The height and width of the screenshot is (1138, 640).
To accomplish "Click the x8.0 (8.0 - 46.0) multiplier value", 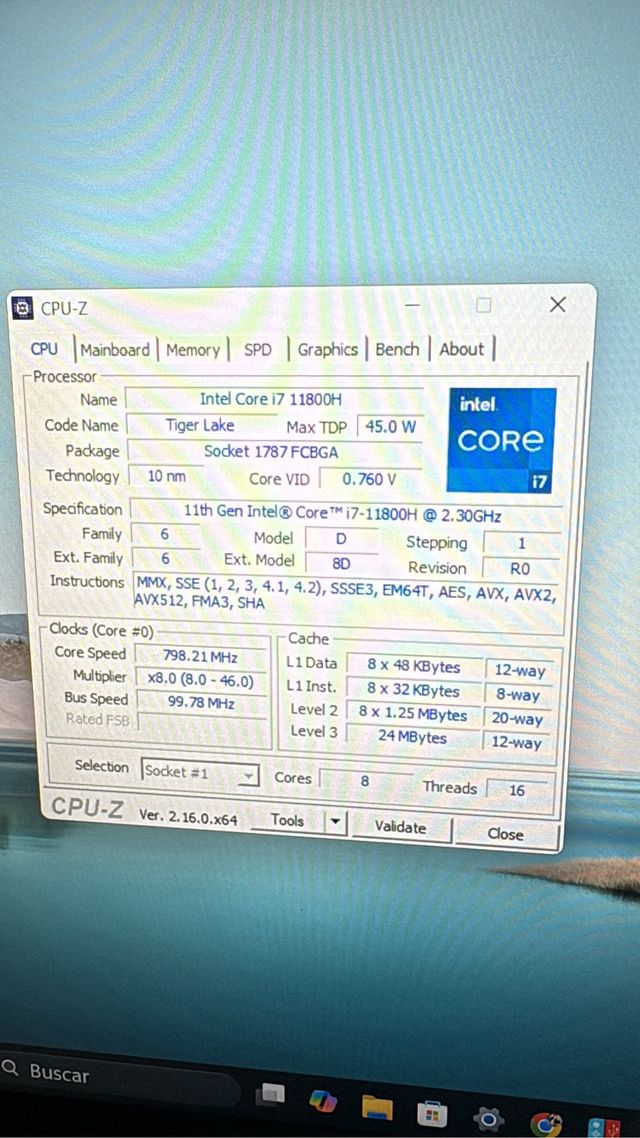I will point(200,680).
